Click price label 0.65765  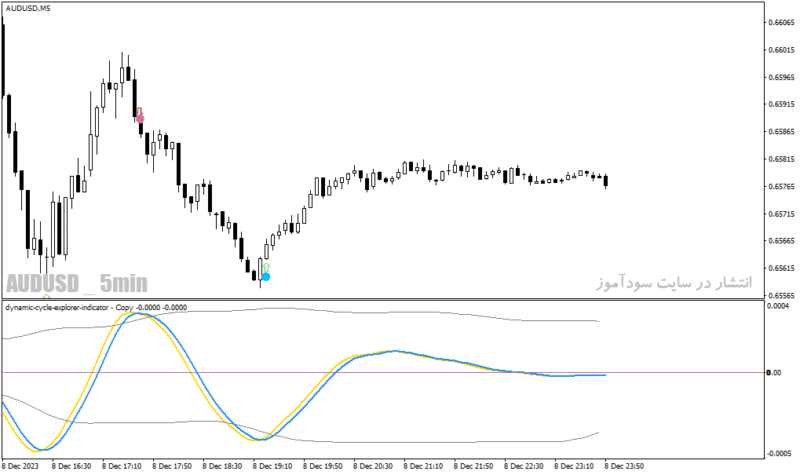click(x=781, y=187)
